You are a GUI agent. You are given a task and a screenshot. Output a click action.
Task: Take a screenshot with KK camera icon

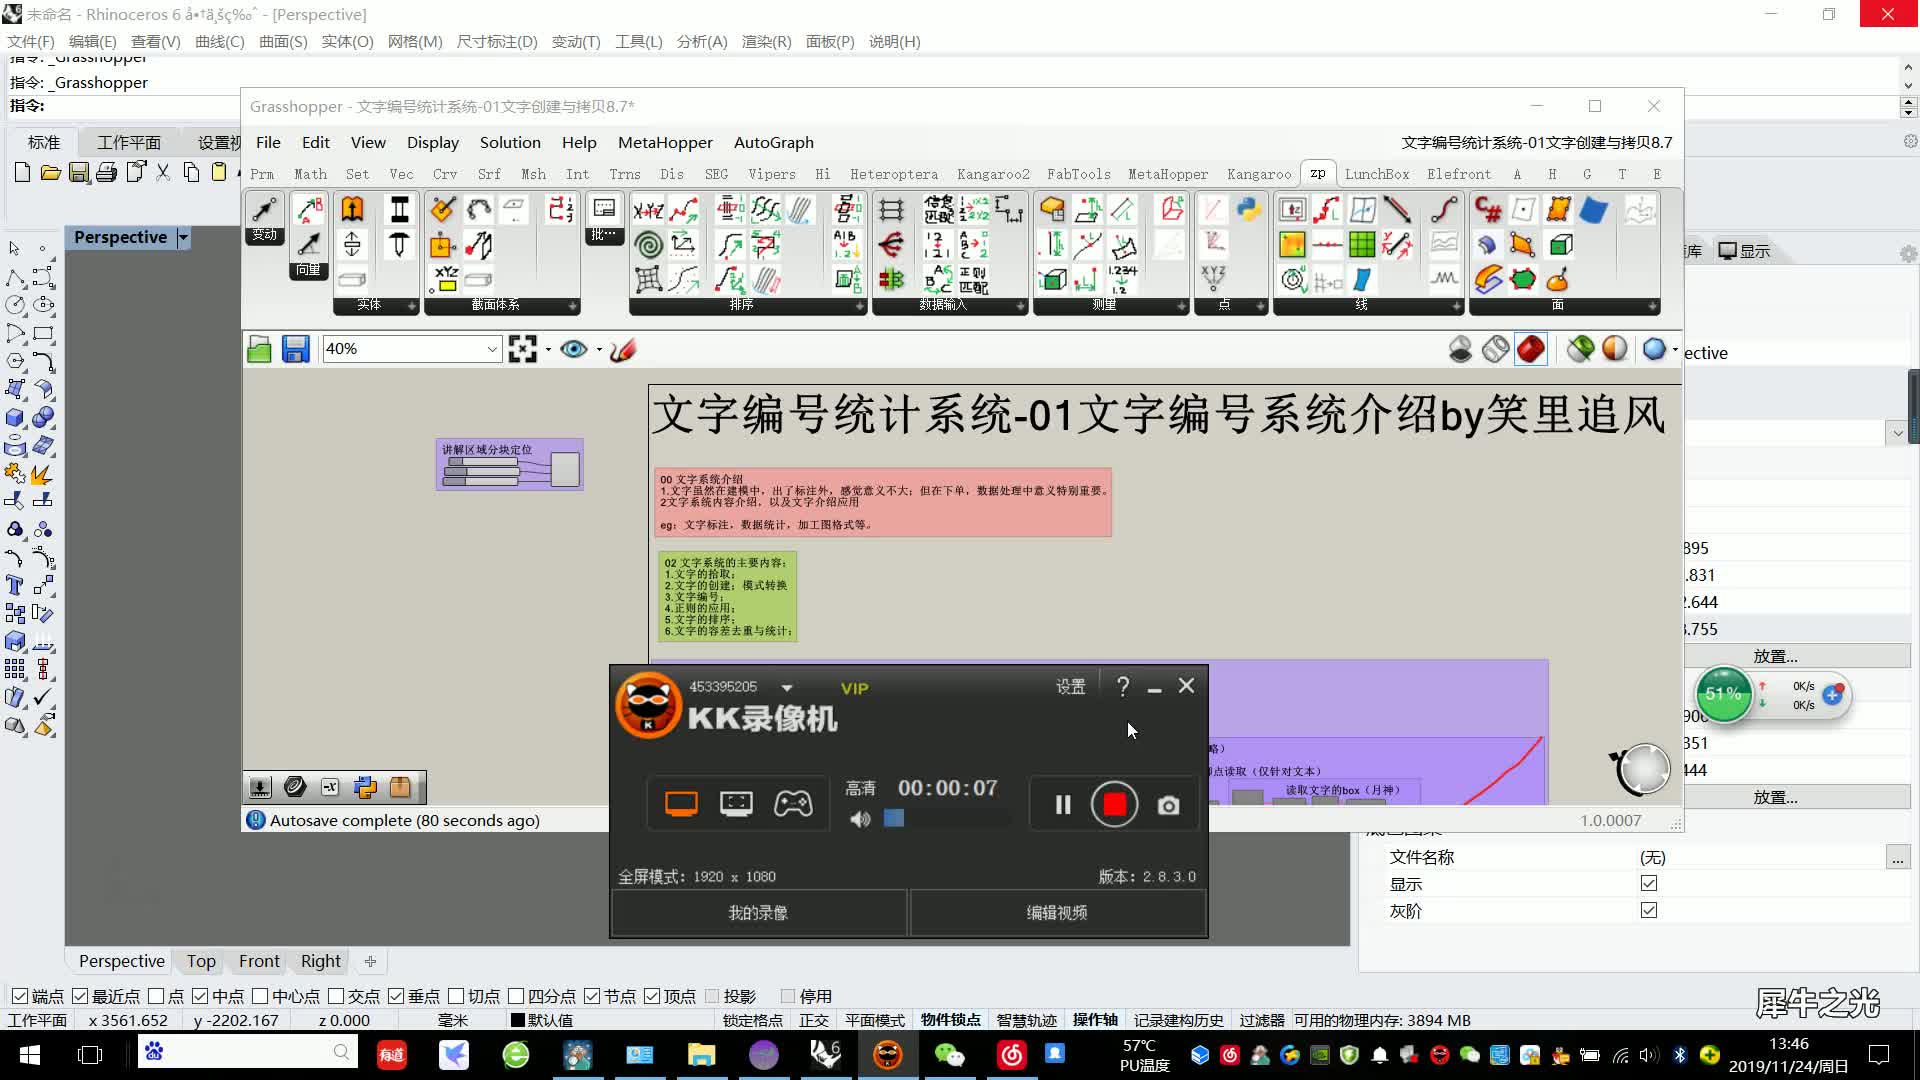point(1168,805)
